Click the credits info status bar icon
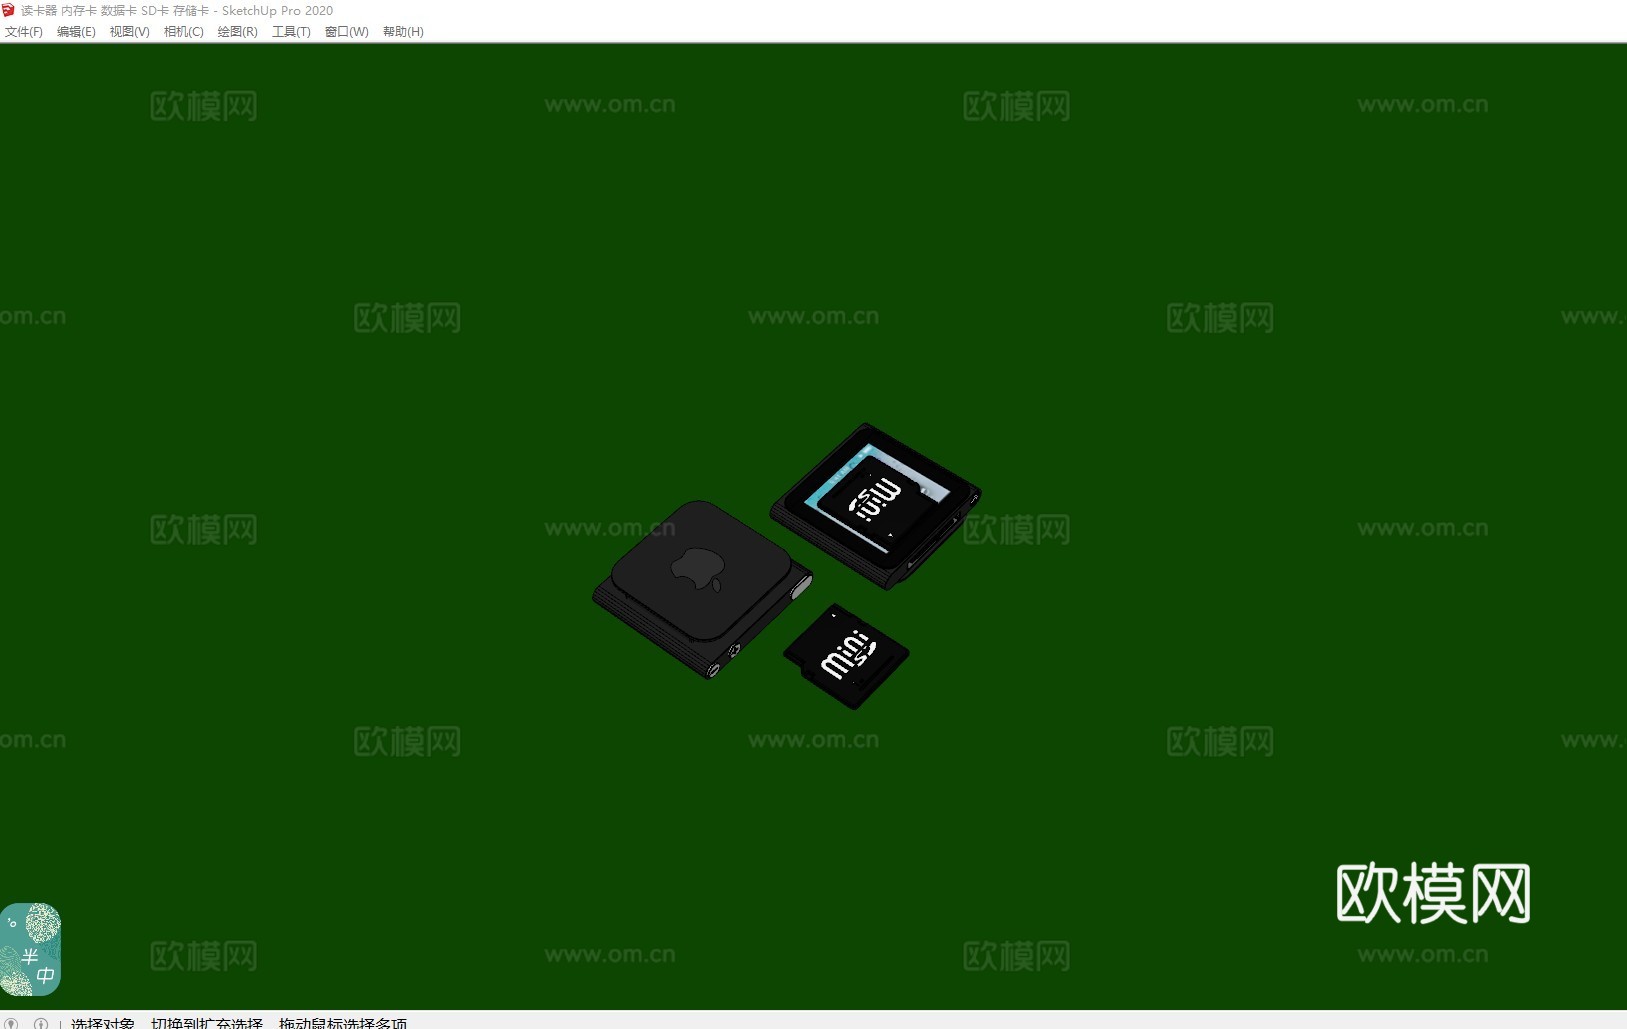The image size is (1627, 1029). [41, 1023]
